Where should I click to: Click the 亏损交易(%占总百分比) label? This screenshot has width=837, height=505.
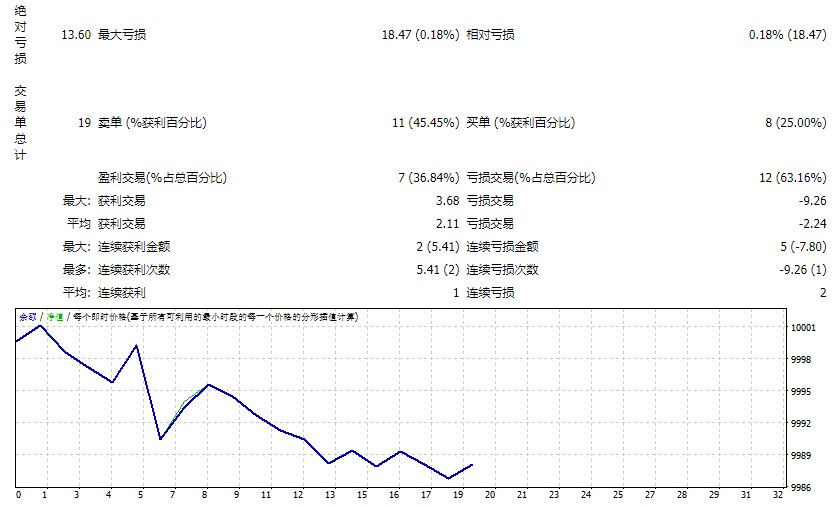[531, 178]
